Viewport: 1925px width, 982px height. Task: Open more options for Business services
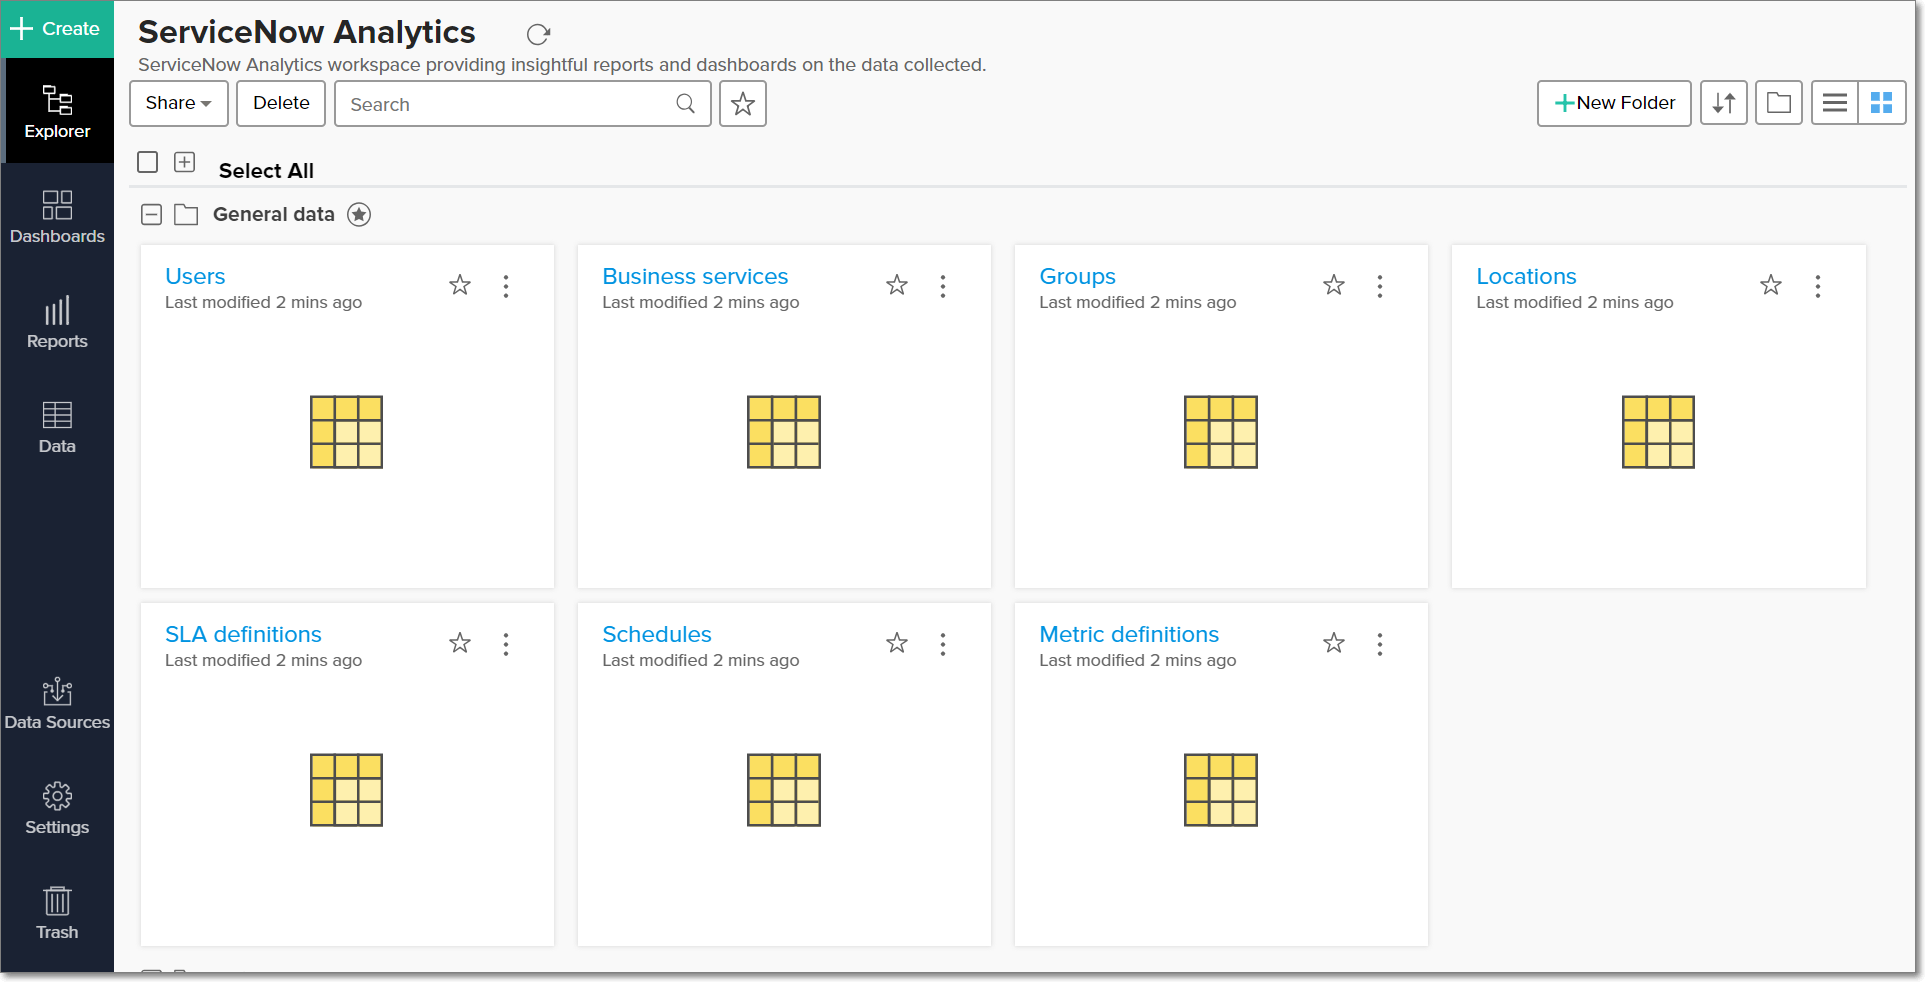pyautogui.click(x=943, y=286)
